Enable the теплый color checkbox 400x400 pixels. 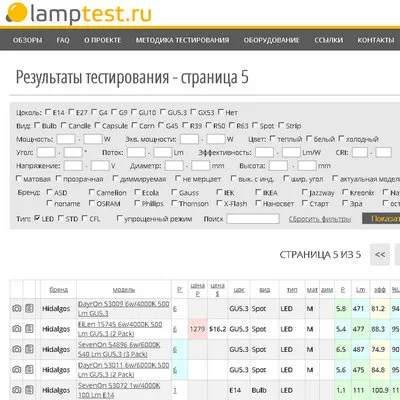[273, 138]
